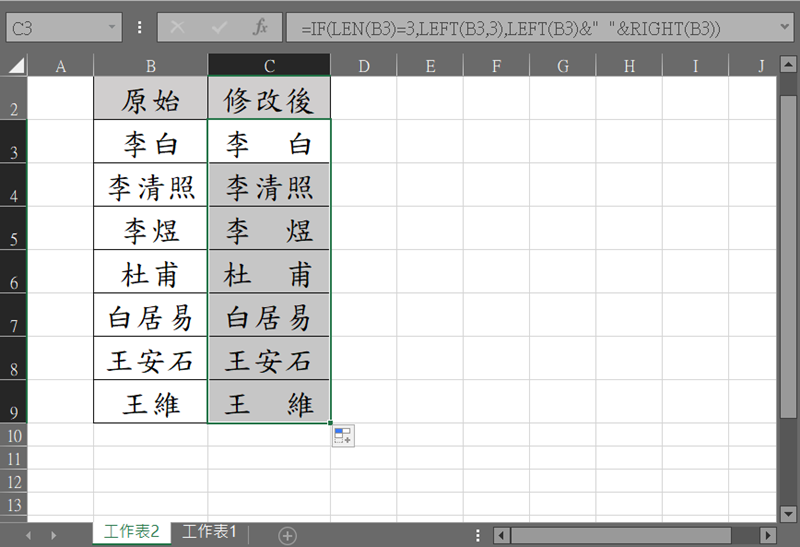Add a new sheet with plus icon

tap(287, 535)
